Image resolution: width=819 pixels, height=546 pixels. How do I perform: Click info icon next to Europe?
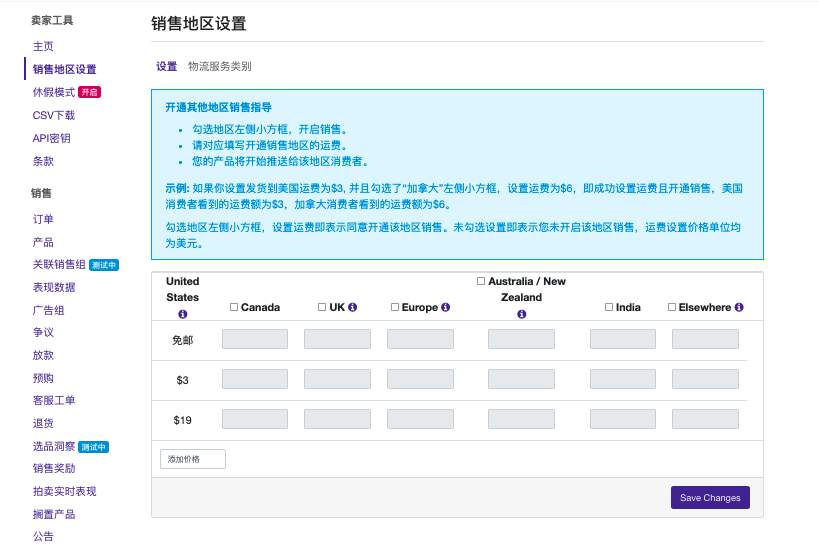pos(446,307)
